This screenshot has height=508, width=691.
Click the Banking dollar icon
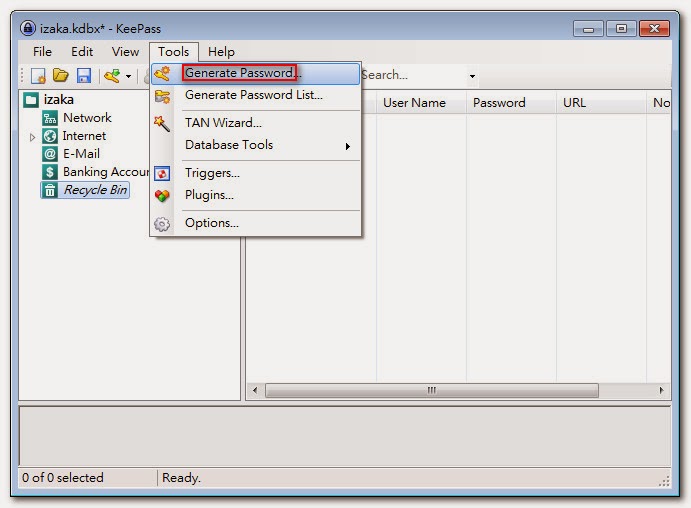click(50, 172)
